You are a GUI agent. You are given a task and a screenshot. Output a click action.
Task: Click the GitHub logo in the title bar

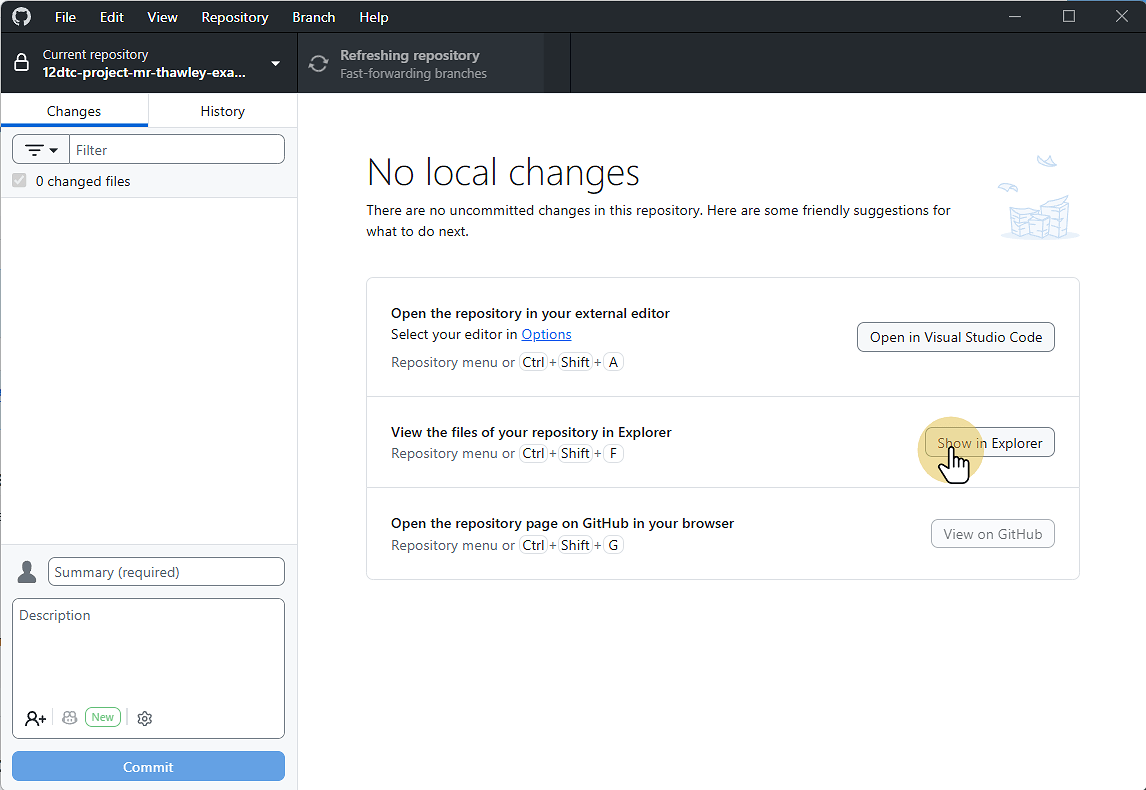(21, 16)
